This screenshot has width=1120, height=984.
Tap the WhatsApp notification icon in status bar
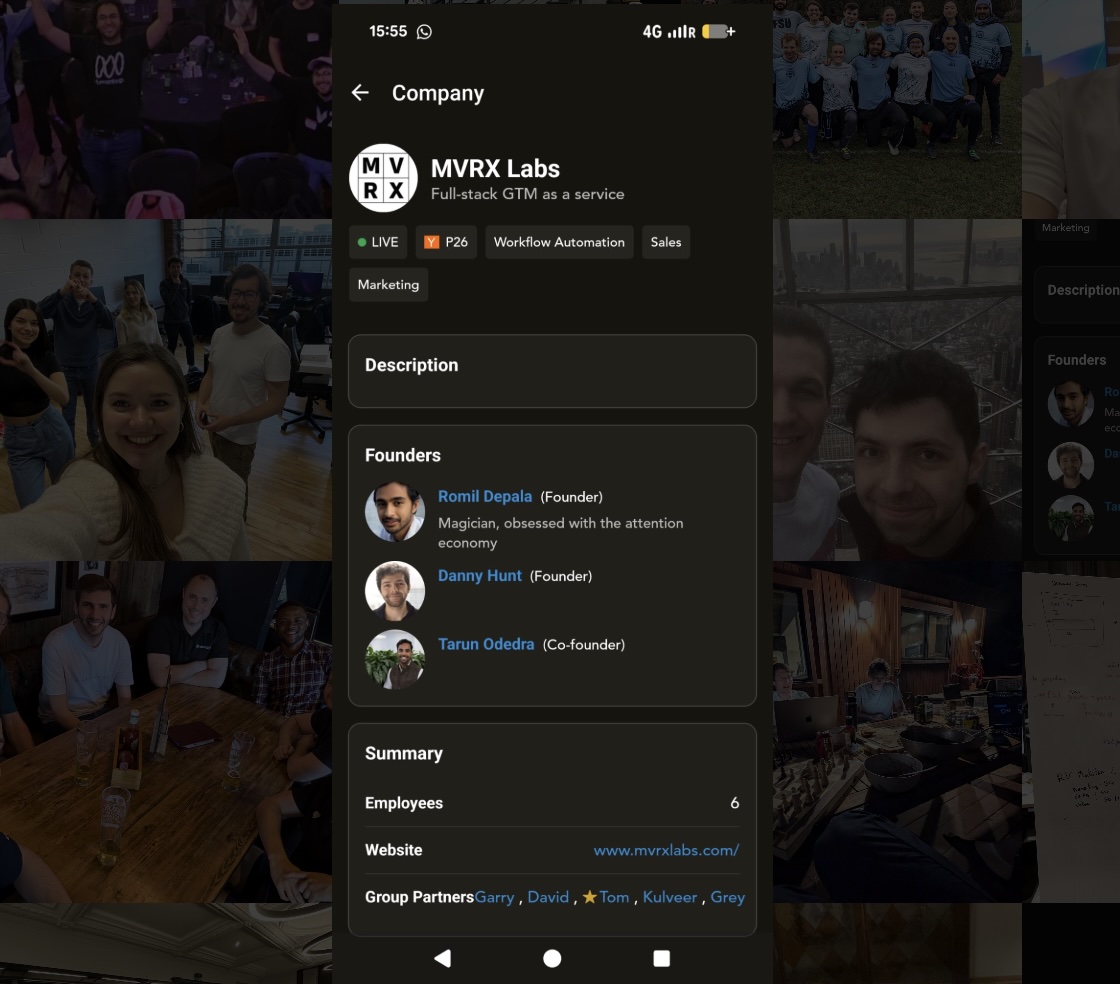pyautogui.click(x=424, y=31)
